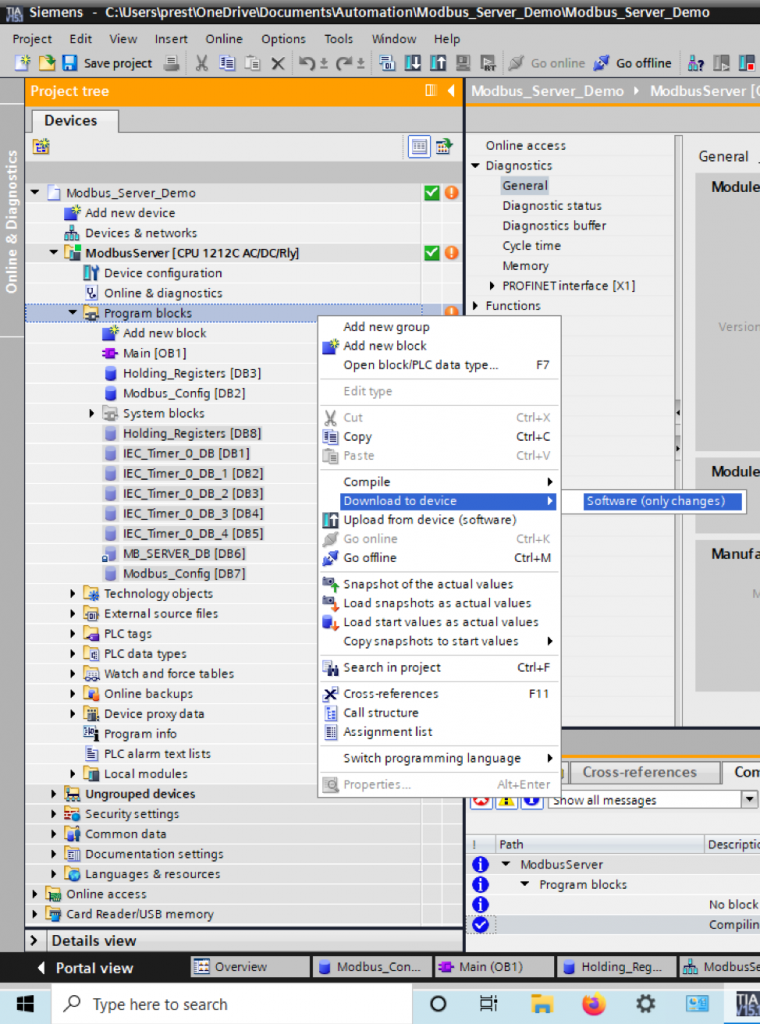The height and width of the screenshot is (1024, 760).
Task: Click the Main [OB1] block icon
Action: (x=110, y=353)
